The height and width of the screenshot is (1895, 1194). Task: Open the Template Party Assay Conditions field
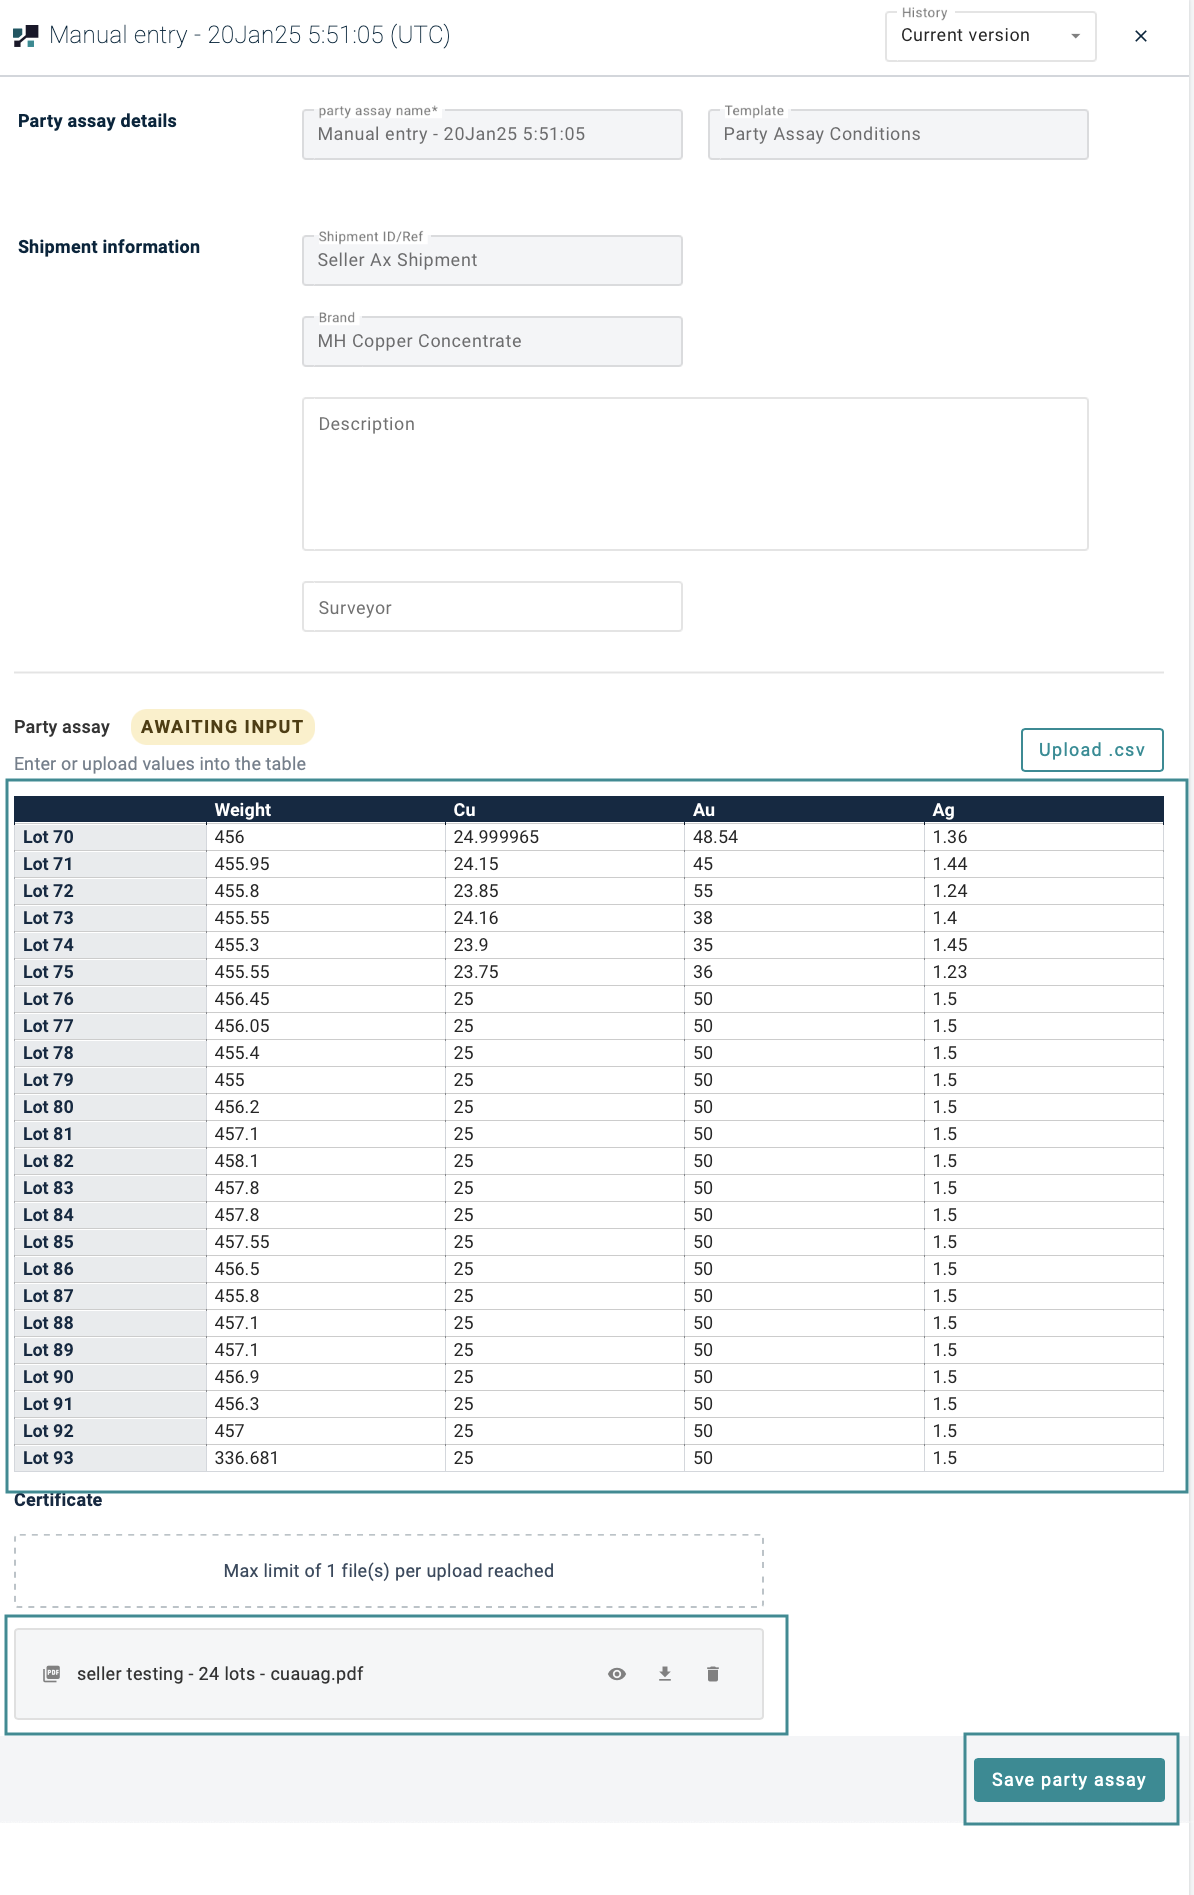click(897, 135)
